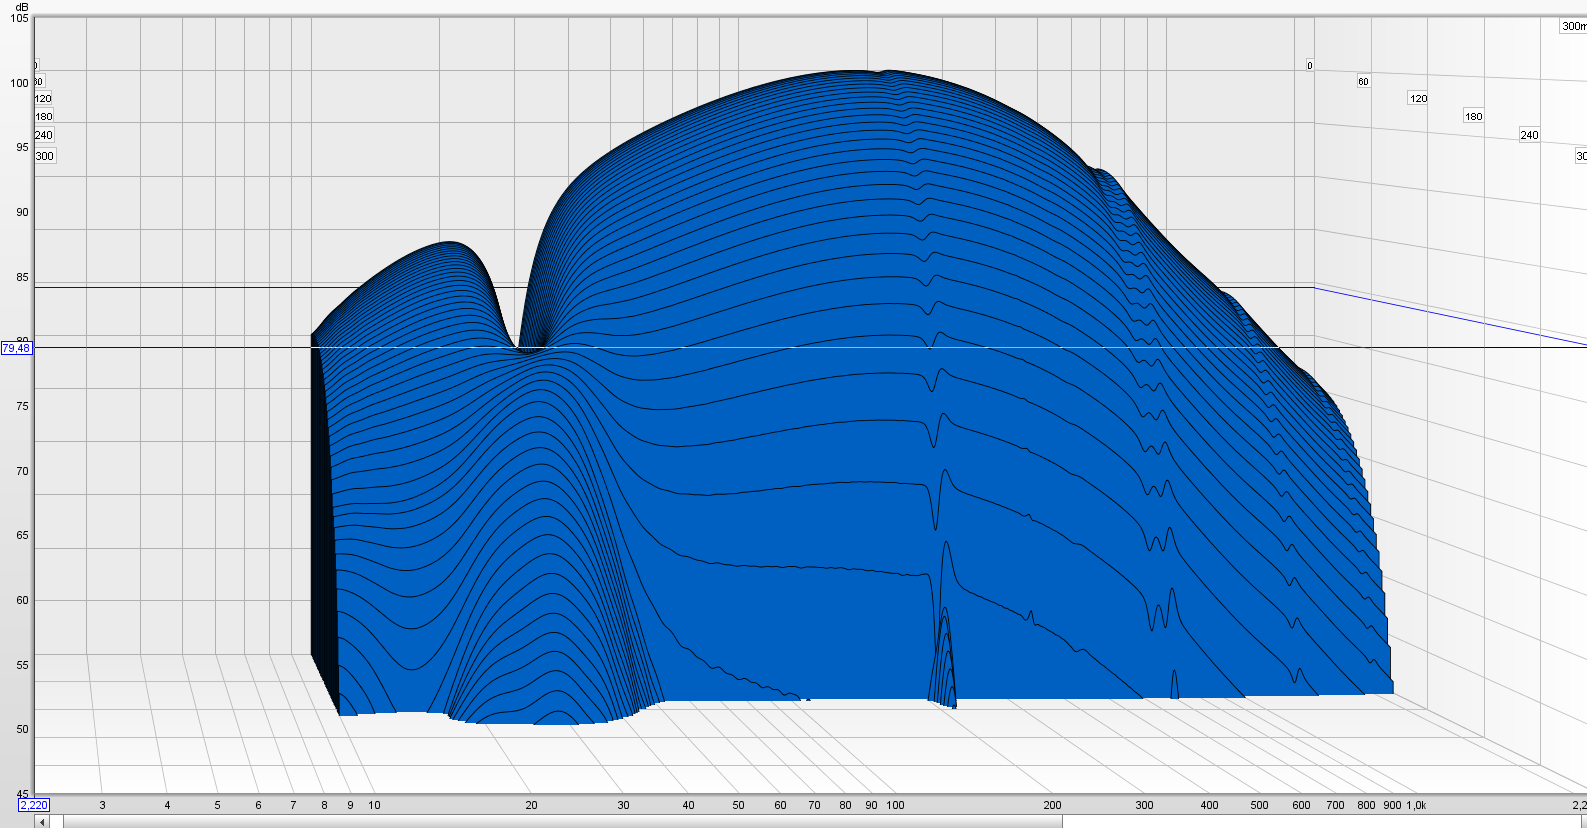The width and height of the screenshot is (1587, 828).
Task: Click the 20 Hz frequency axis label
Action: tap(531, 805)
